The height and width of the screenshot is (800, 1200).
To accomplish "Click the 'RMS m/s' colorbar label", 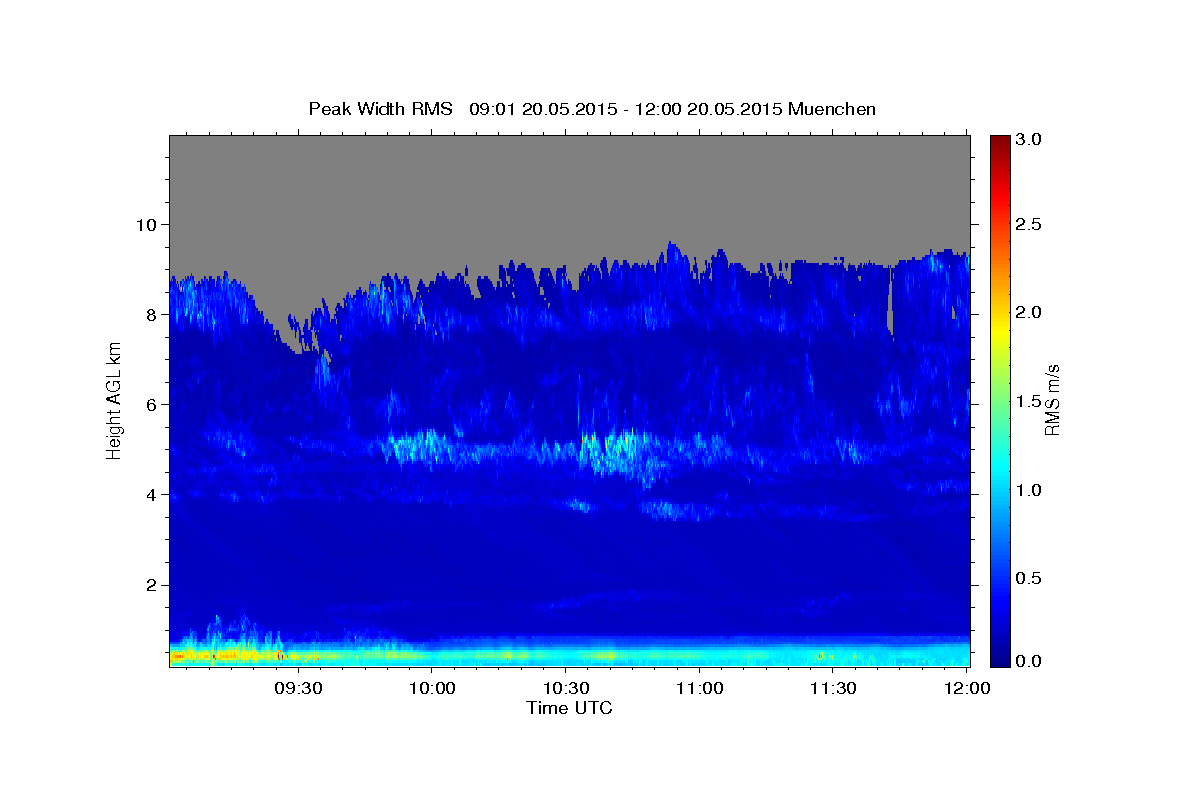I will point(1051,401).
